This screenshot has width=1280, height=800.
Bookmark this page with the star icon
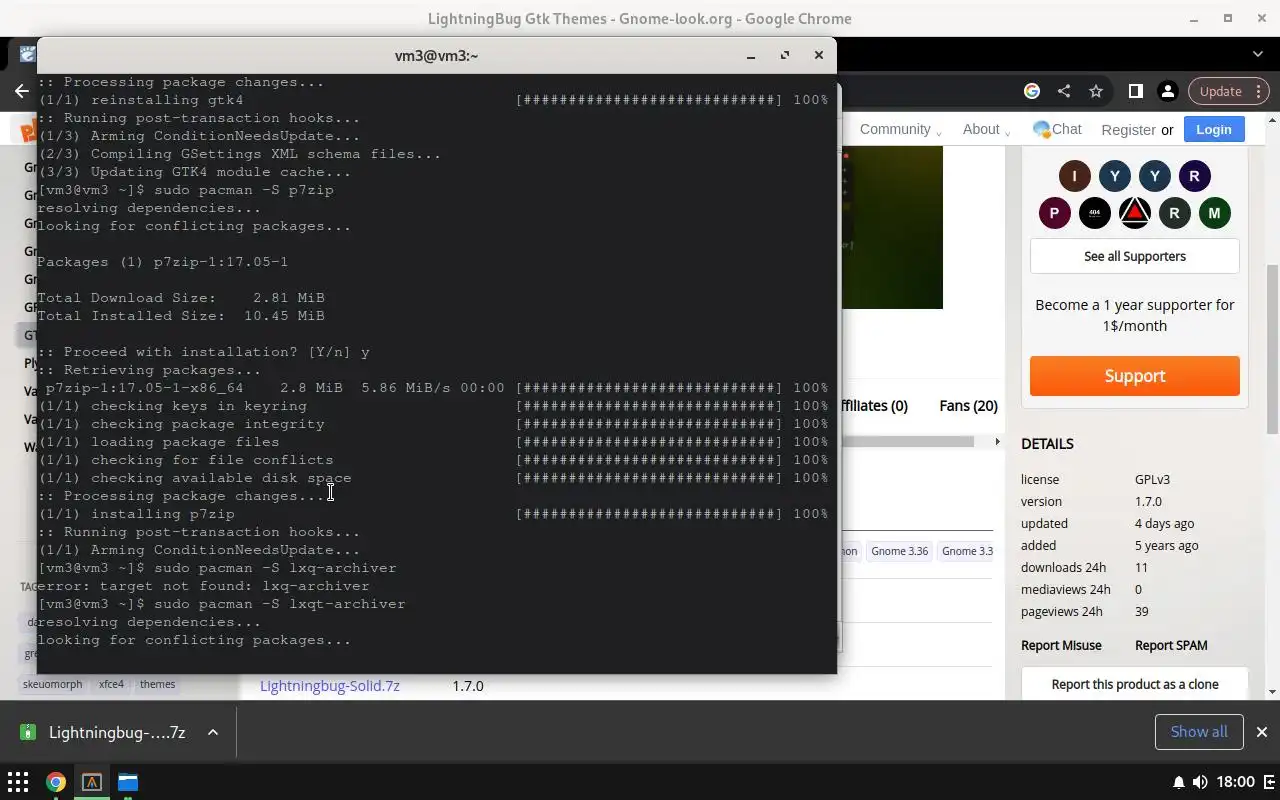coord(1096,91)
